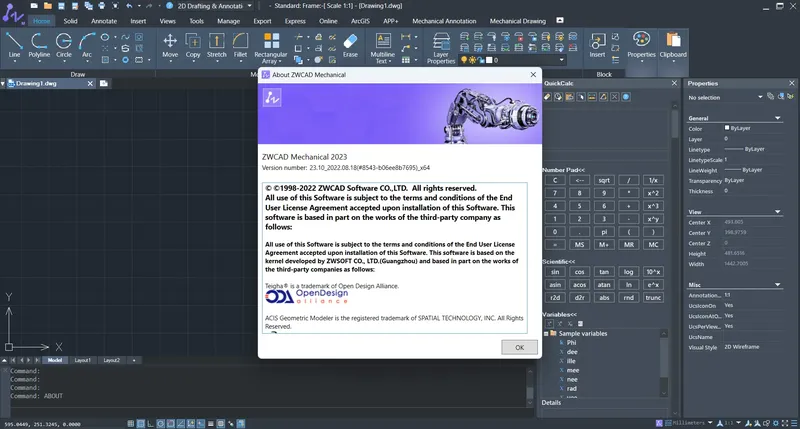Click the Donut tool icon in Draw panel
Image resolution: width=800 pixels, height=429 pixels.
point(125,60)
